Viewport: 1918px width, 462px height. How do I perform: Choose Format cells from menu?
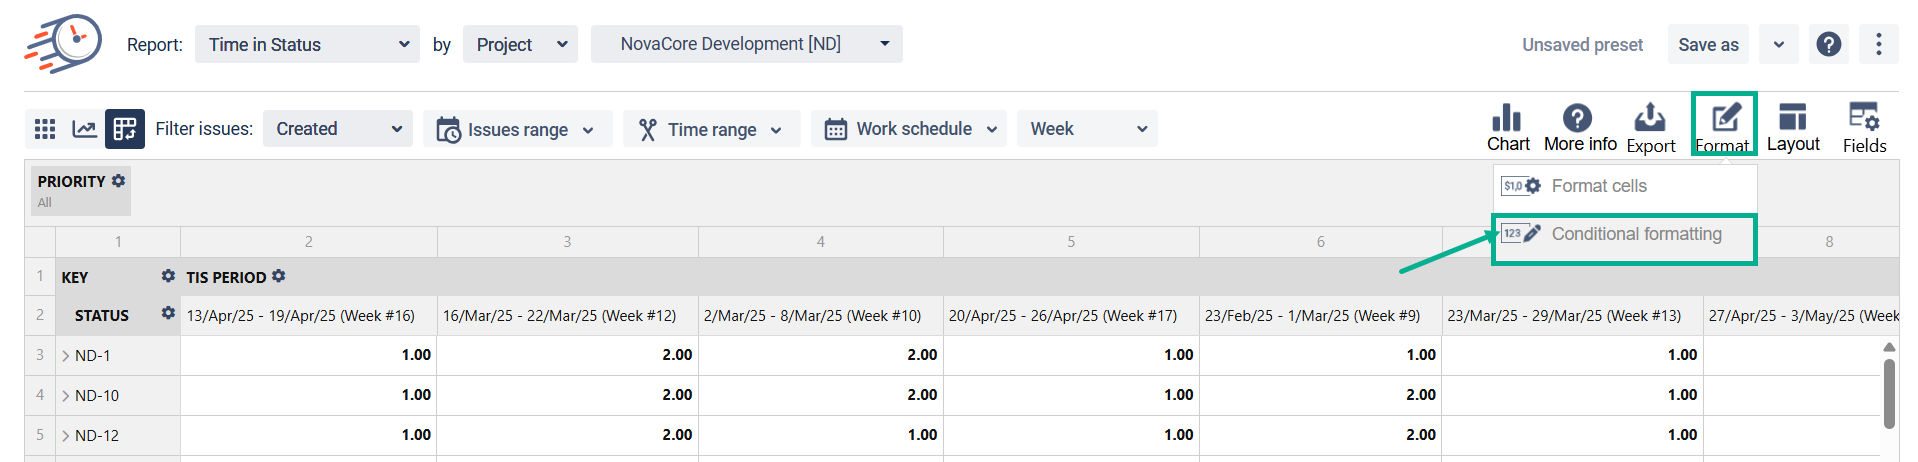1598,186
